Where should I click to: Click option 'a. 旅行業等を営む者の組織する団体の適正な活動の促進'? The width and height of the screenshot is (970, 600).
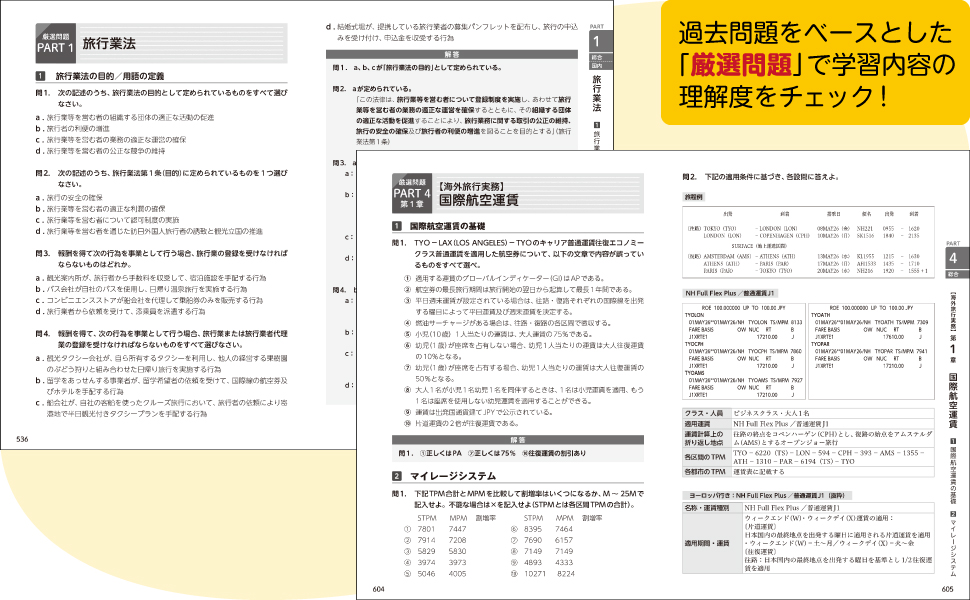(x=124, y=117)
